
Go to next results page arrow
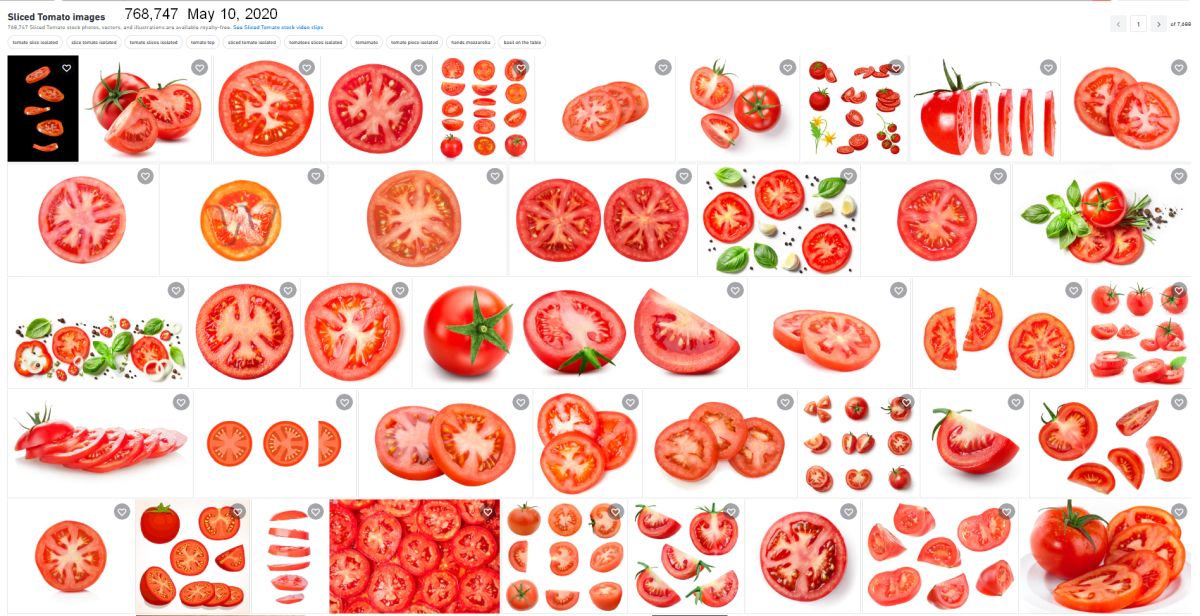click(1158, 24)
